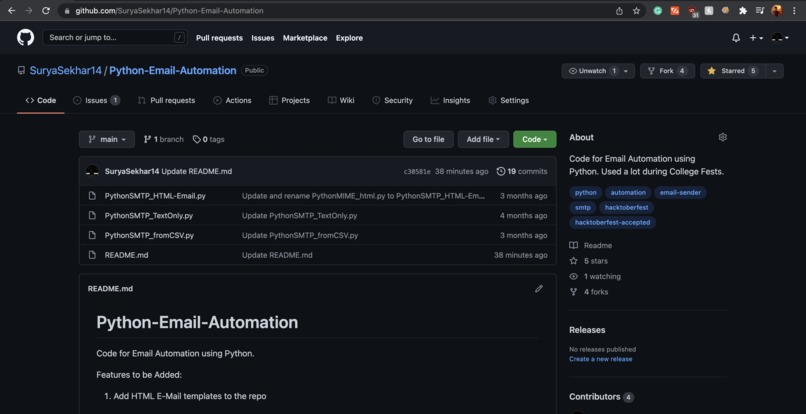The width and height of the screenshot is (806, 414).
Task: Open the repository Settings tab
Action: [508, 100]
